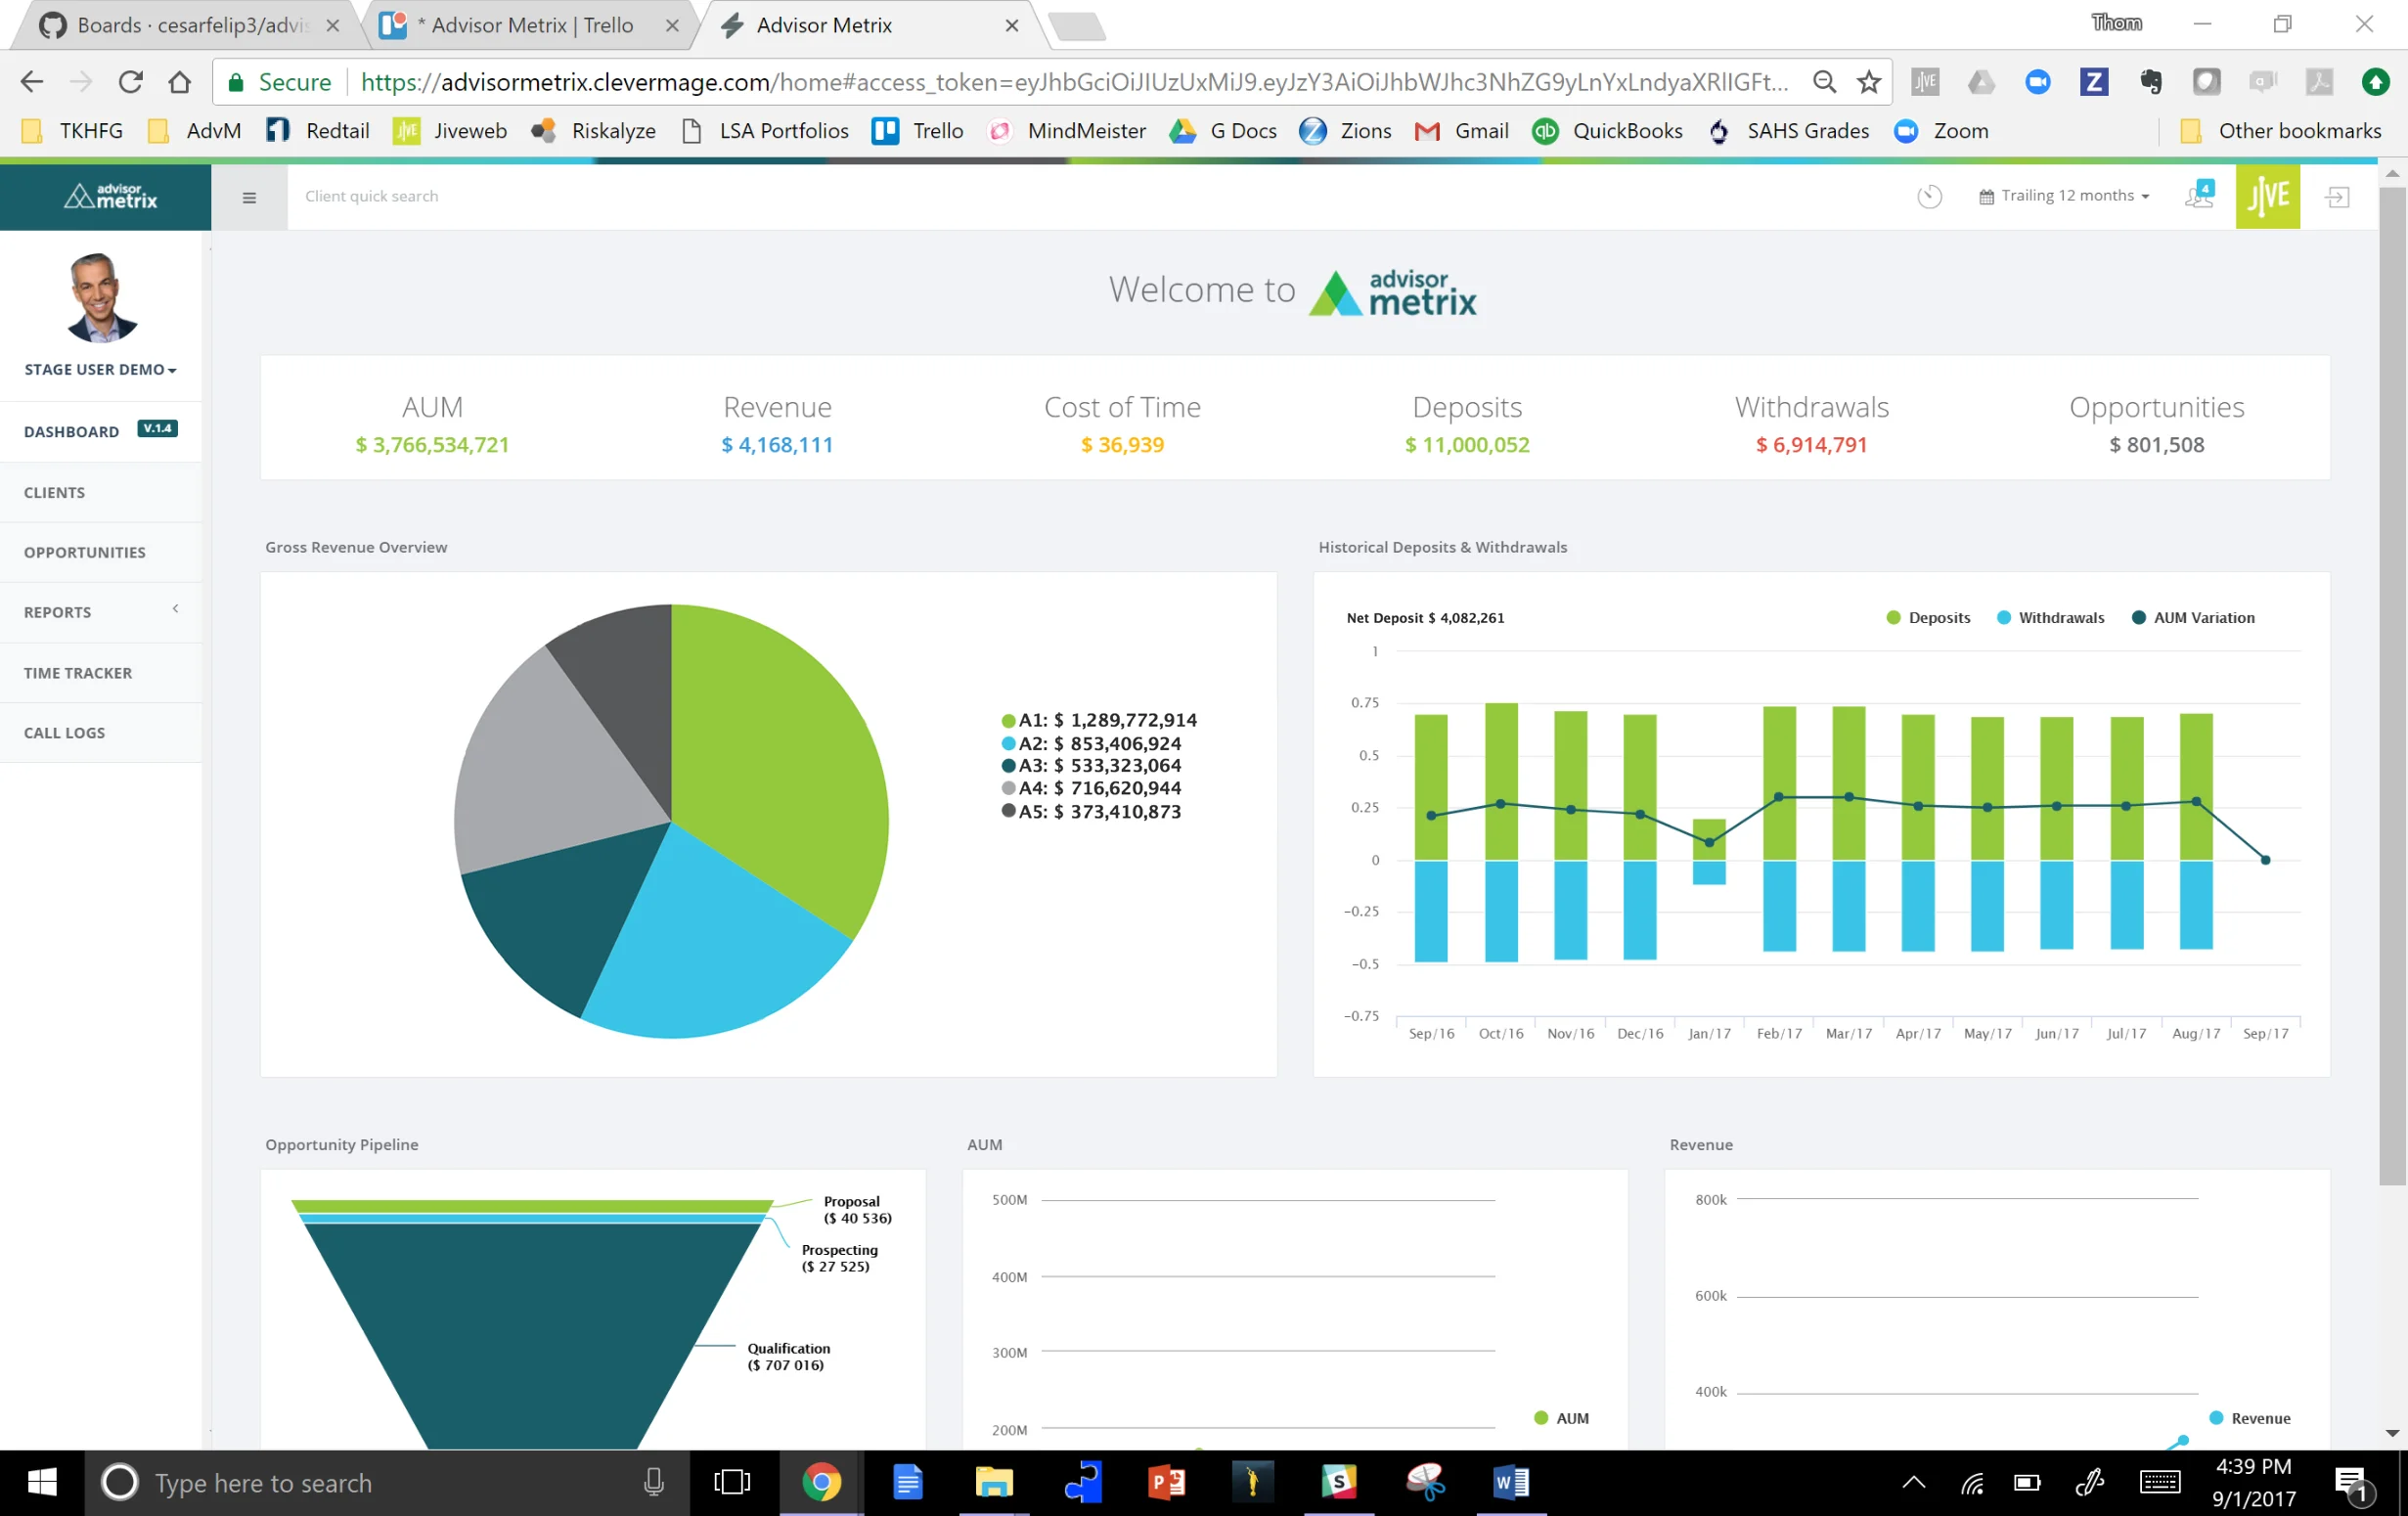Screen dimensions: 2408x1516
Task: Open SAHS Grades bookmark
Action: point(1789,131)
